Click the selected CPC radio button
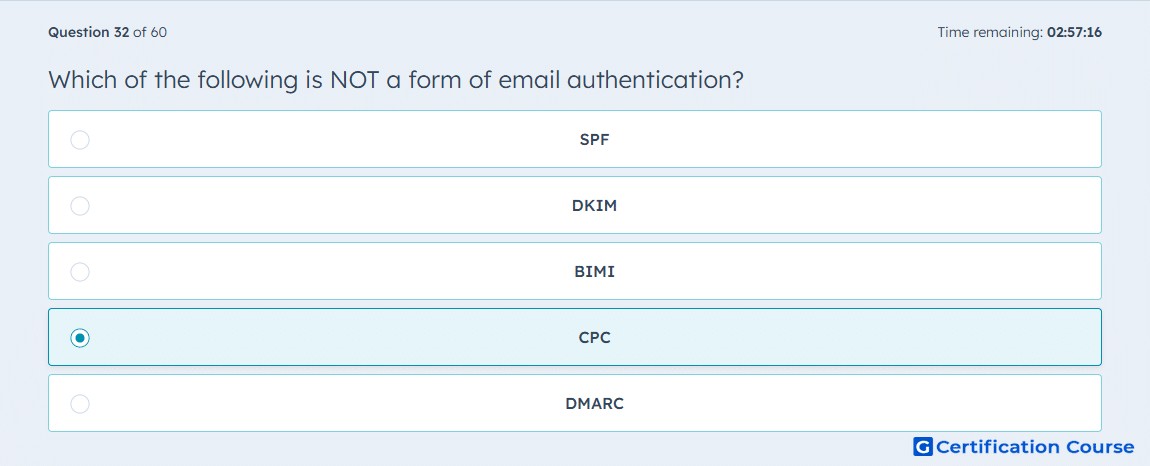The height and width of the screenshot is (466, 1150). point(80,338)
